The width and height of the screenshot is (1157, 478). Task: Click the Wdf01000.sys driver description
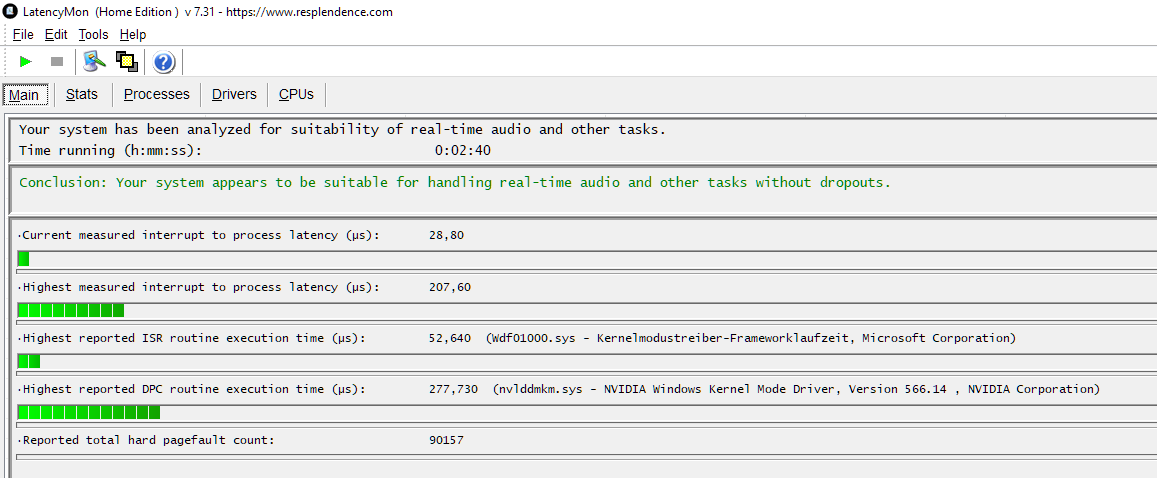[751, 338]
